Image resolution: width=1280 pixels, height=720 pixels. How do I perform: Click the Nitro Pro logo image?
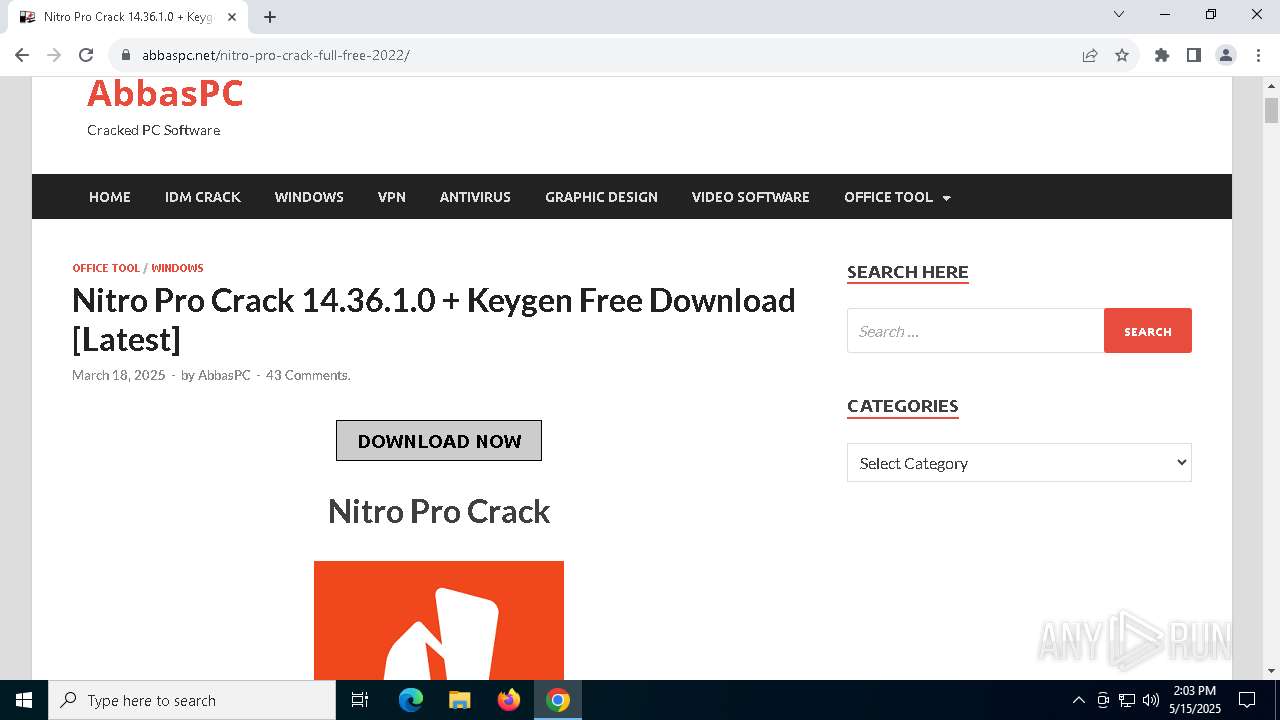click(x=439, y=620)
